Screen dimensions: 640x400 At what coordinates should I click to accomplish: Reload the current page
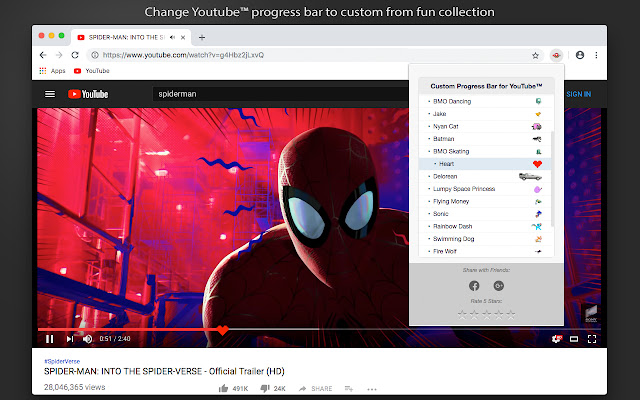pos(77,55)
